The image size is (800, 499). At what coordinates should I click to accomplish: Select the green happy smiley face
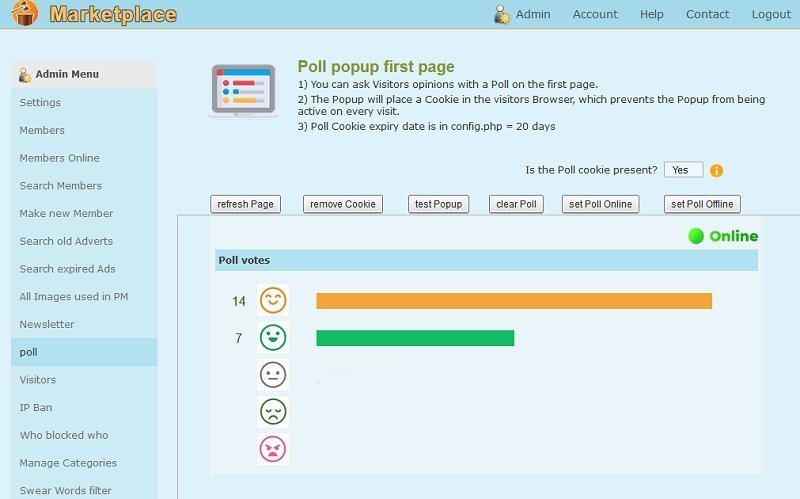[273, 337]
